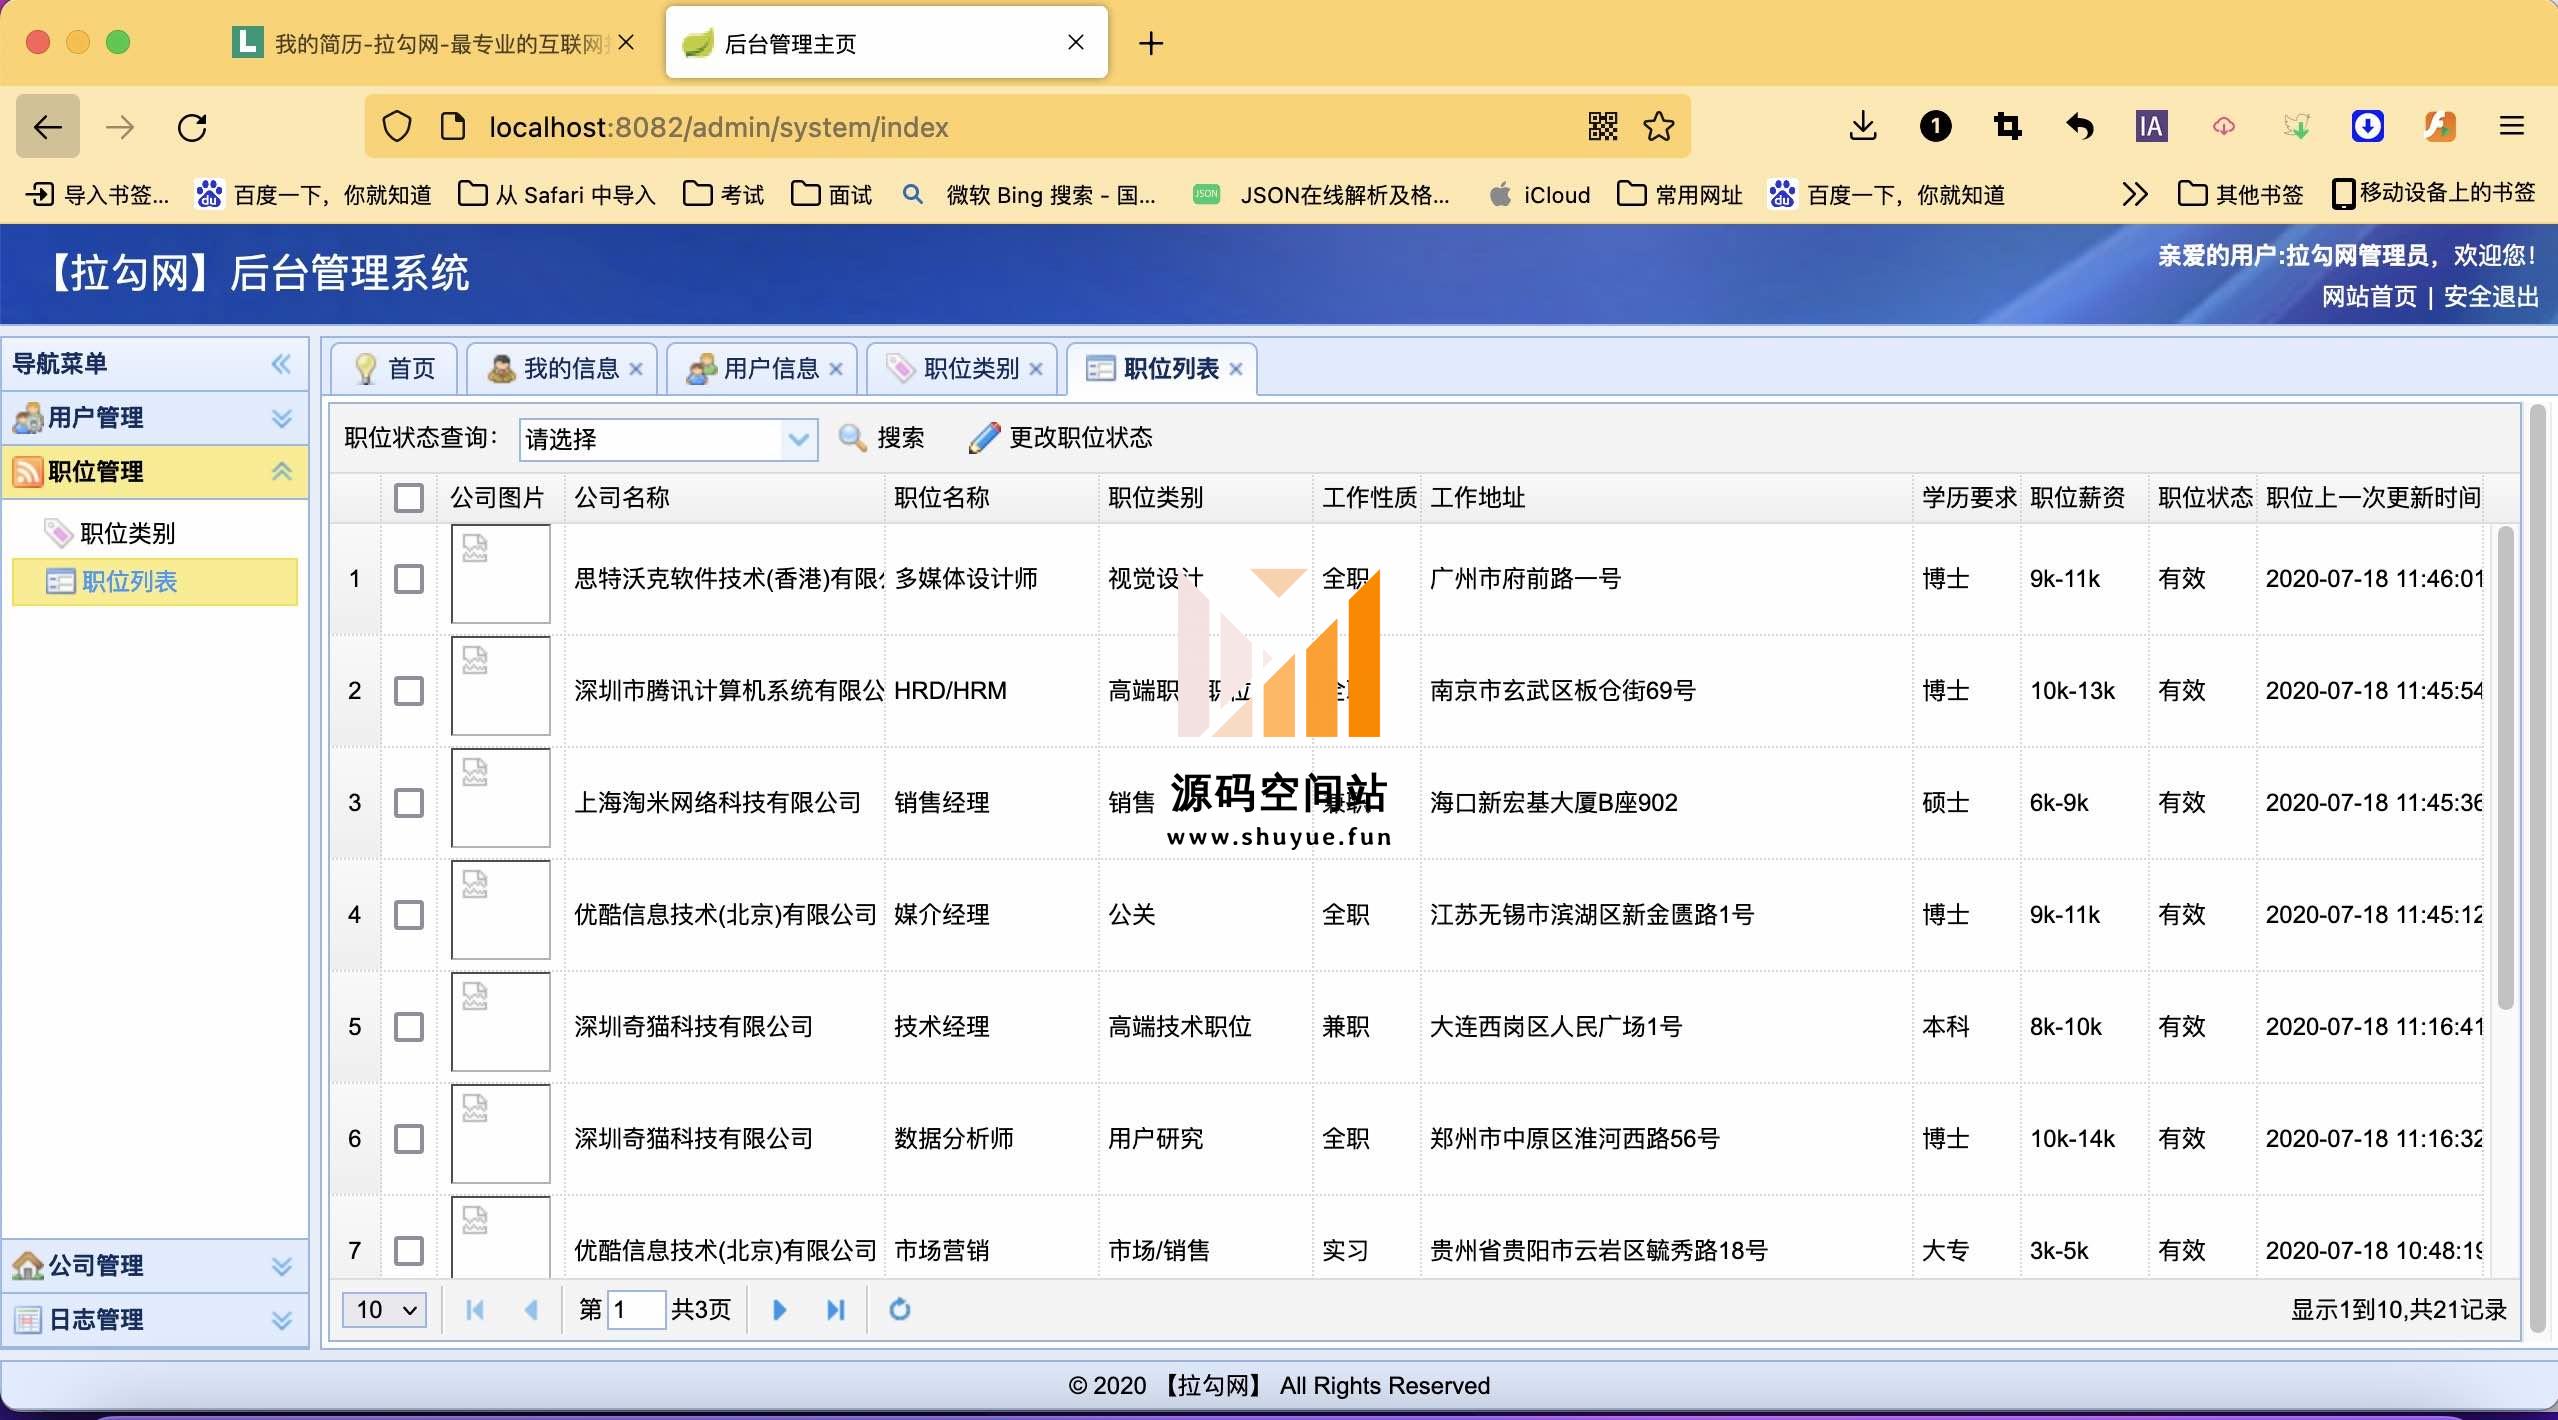This screenshot has height=1420, width=2558.
Task: Click the search magnifier icon button
Action: (853, 438)
